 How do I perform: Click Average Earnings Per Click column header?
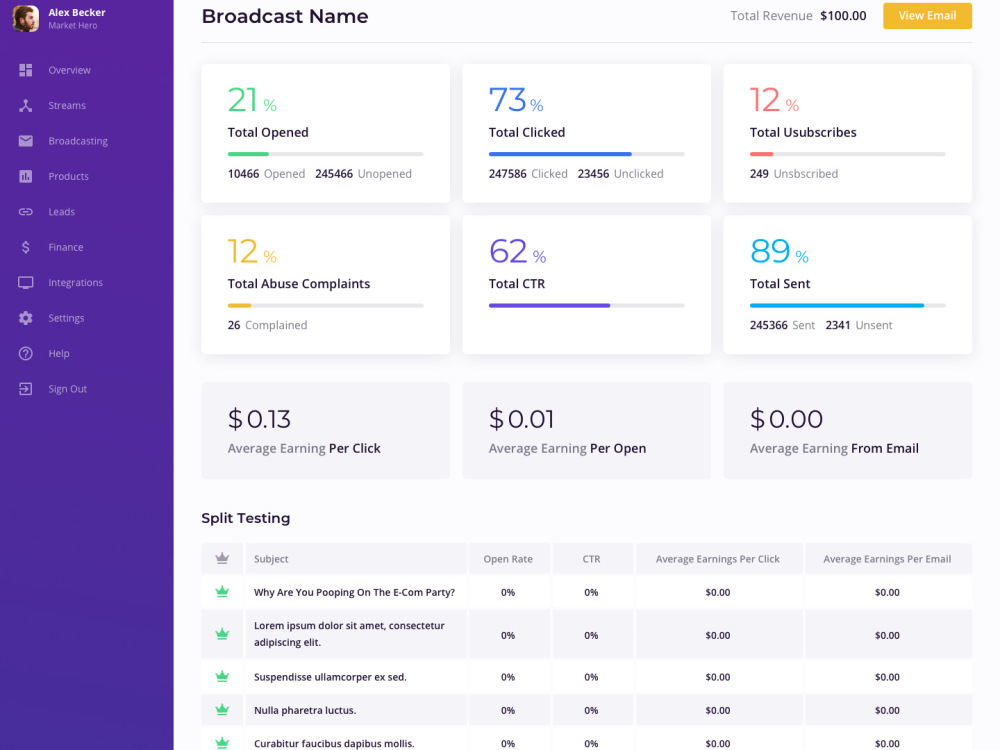click(717, 559)
